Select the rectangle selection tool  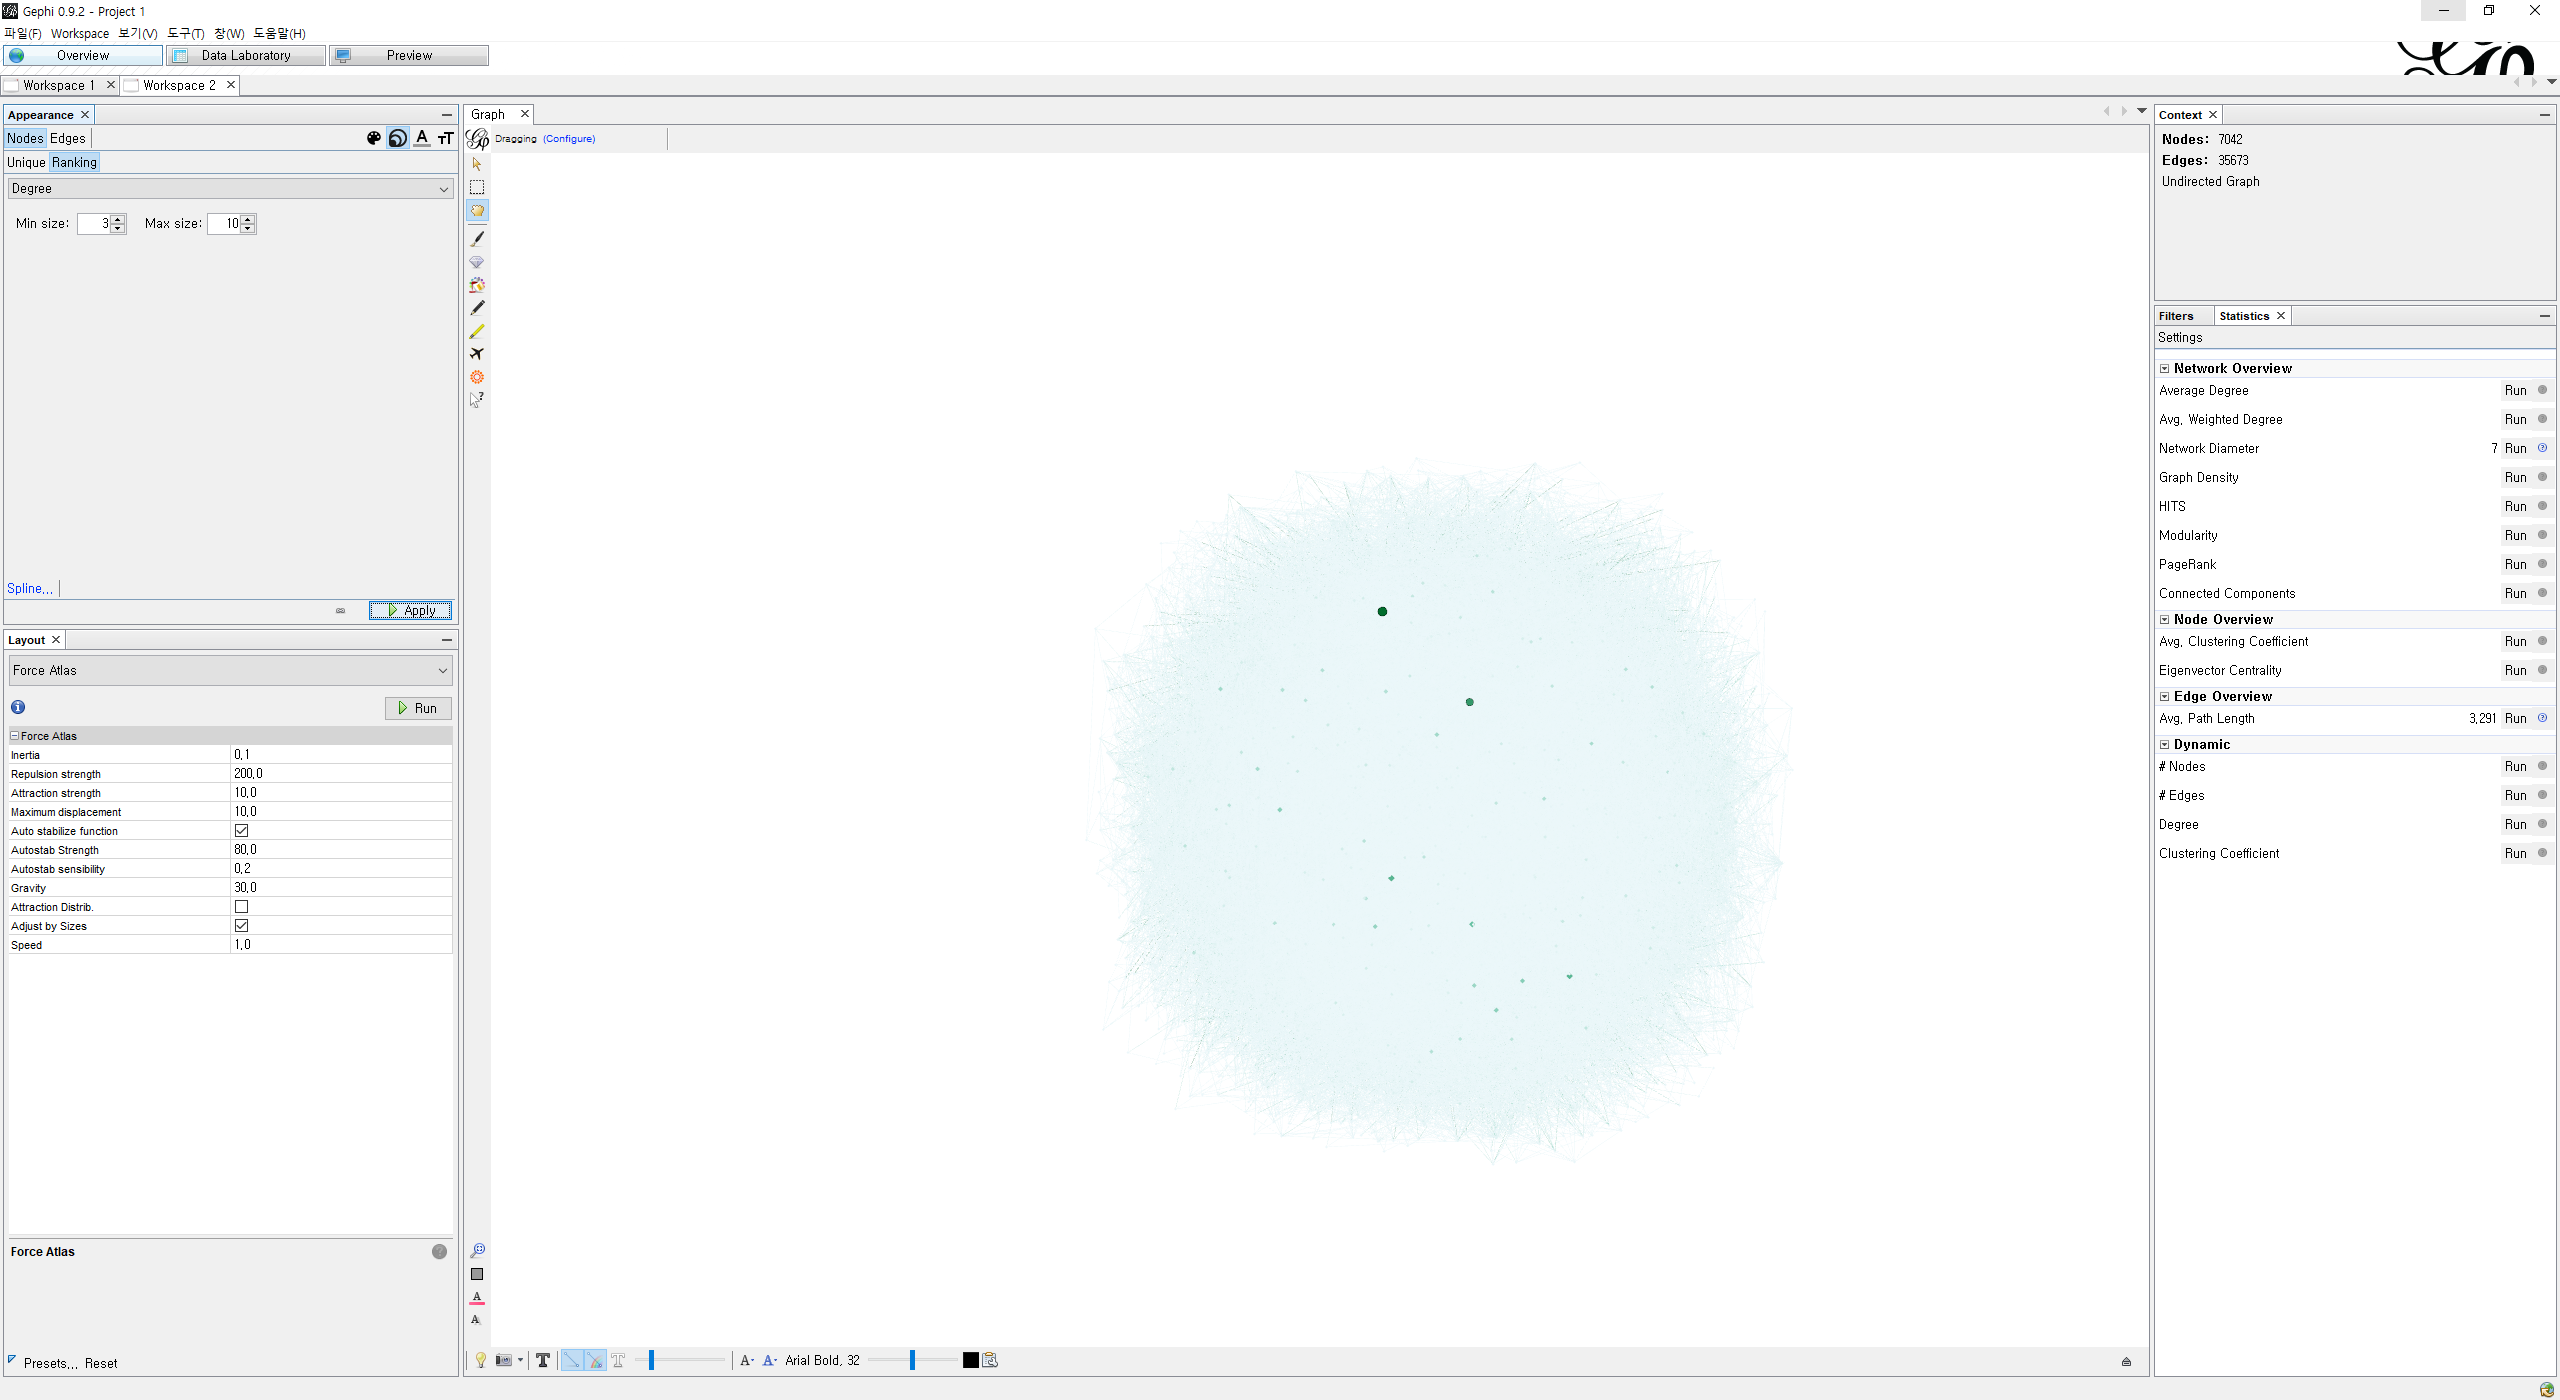tap(477, 187)
